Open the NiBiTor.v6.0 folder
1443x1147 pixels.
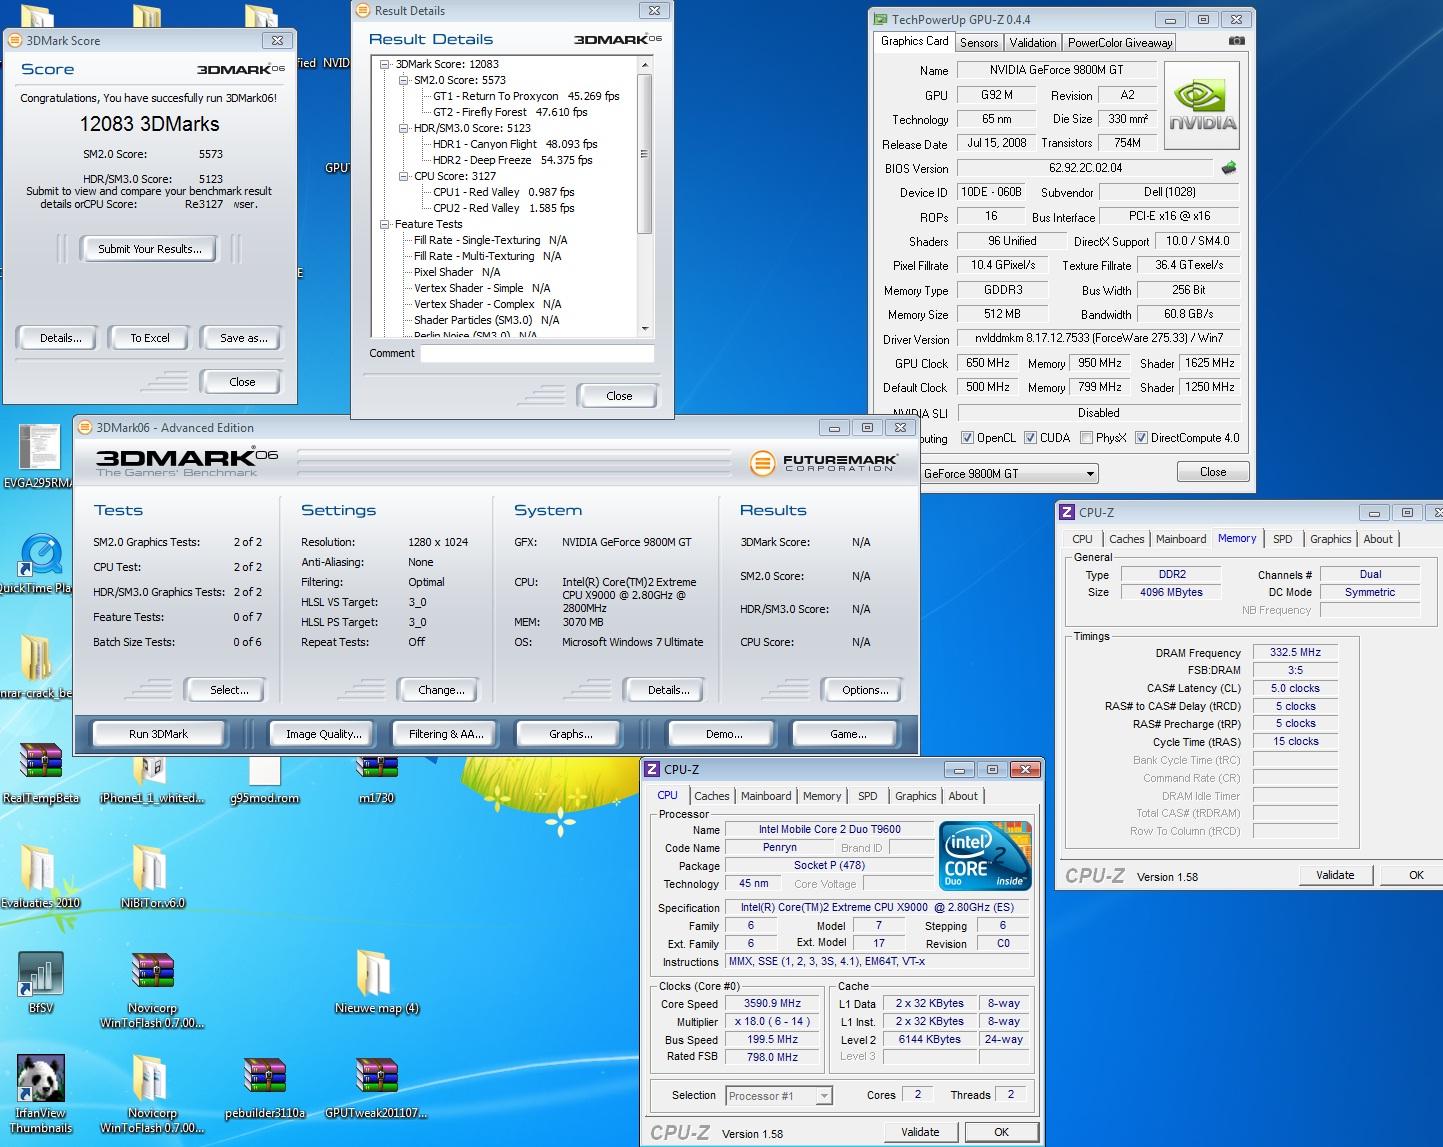(x=150, y=868)
